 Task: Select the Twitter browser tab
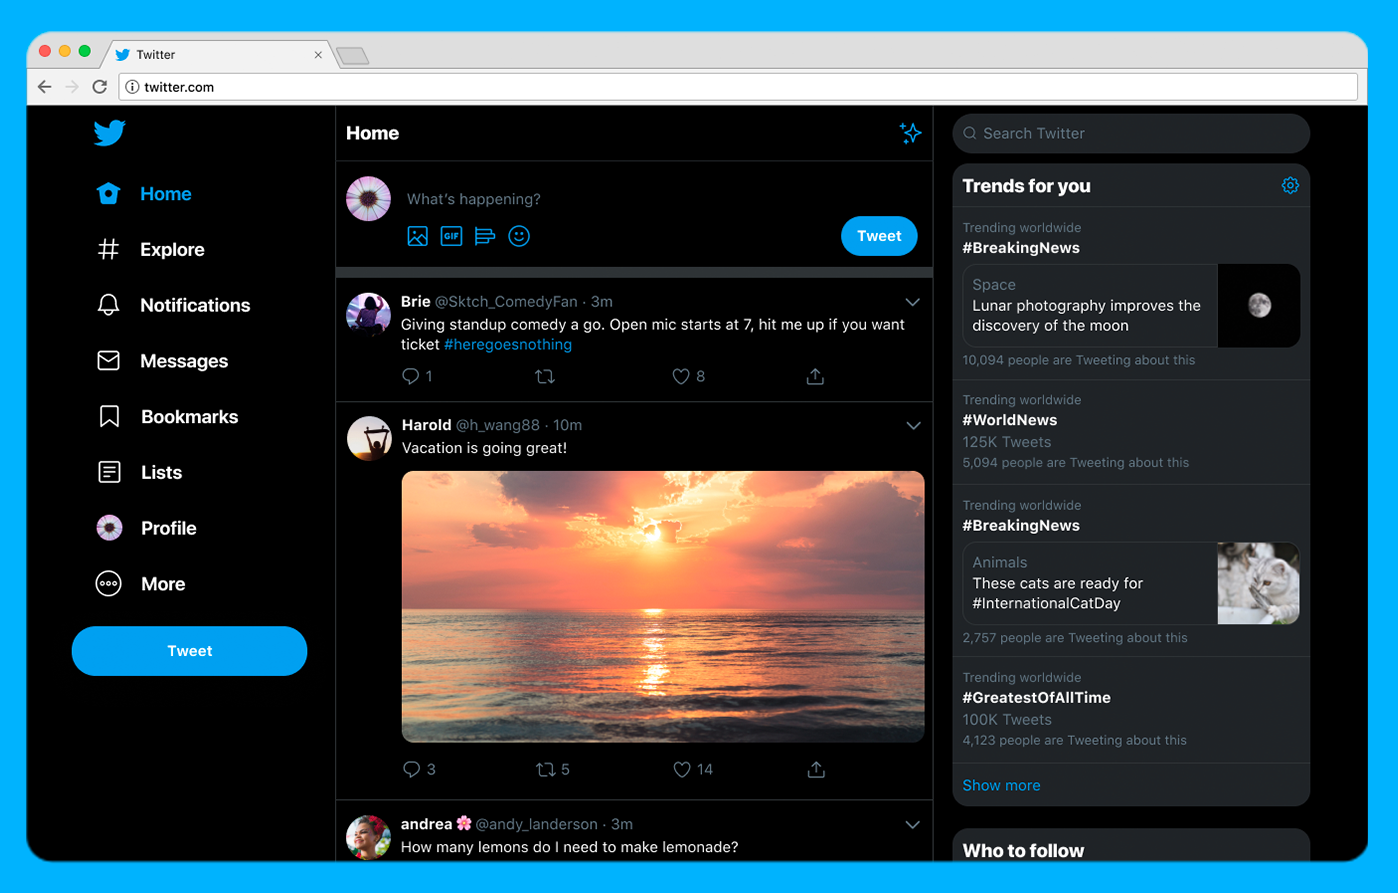218,55
